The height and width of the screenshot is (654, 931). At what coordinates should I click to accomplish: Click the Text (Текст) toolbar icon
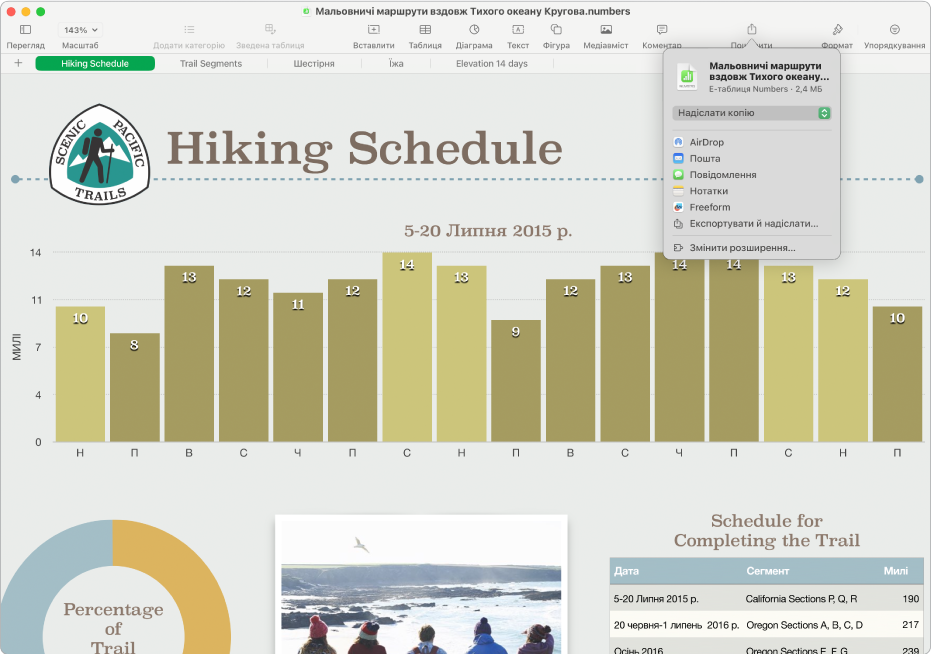click(518, 29)
